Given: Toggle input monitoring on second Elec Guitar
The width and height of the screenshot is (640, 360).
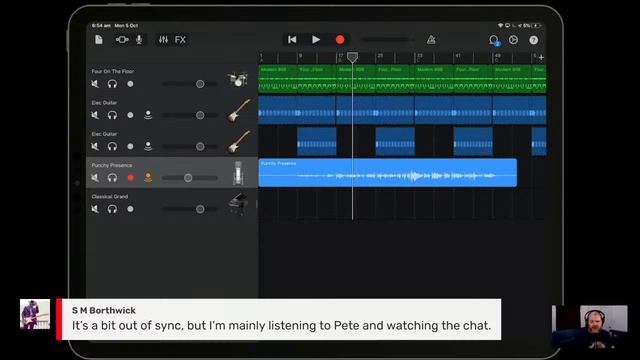Looking at the screenshot, I should click(148, 146).
